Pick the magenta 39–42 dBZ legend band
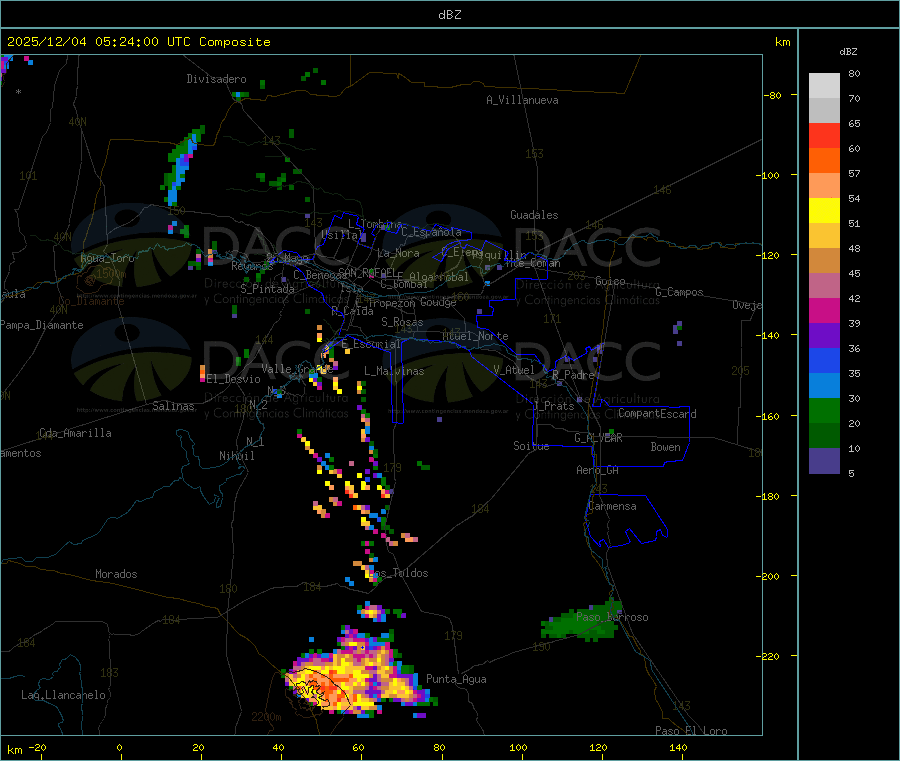Image resolution: width=900 pixels, height=761 pixels. (x=824, y=310)
